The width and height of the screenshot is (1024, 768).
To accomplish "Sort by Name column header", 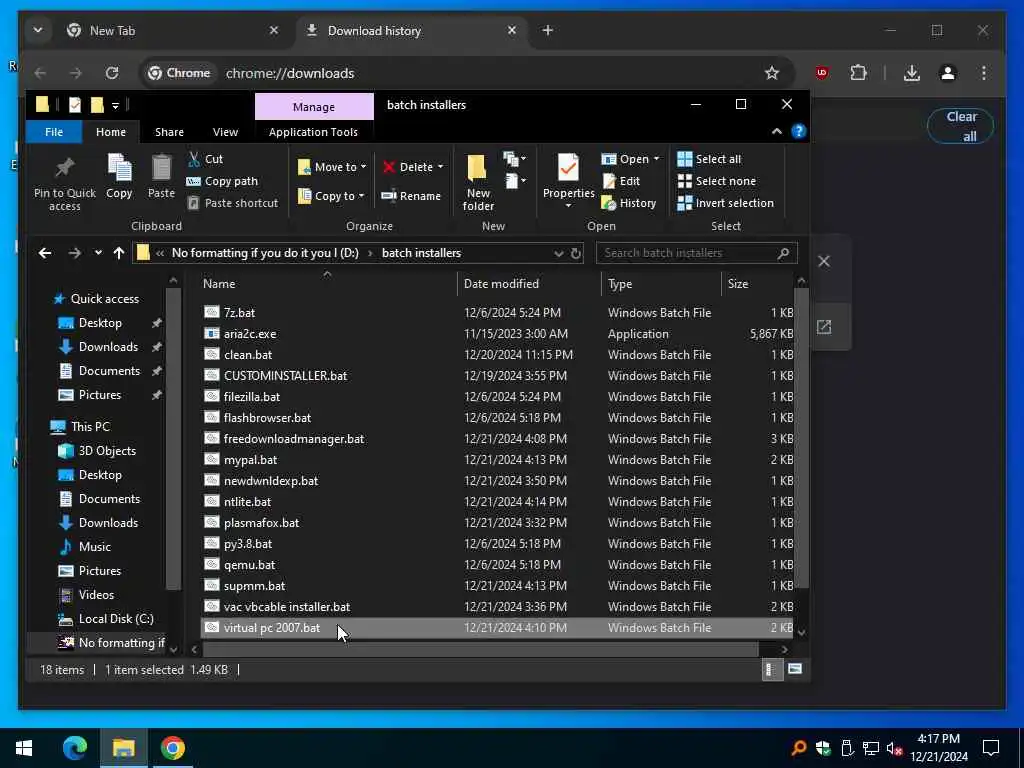I will coord(327,284).
